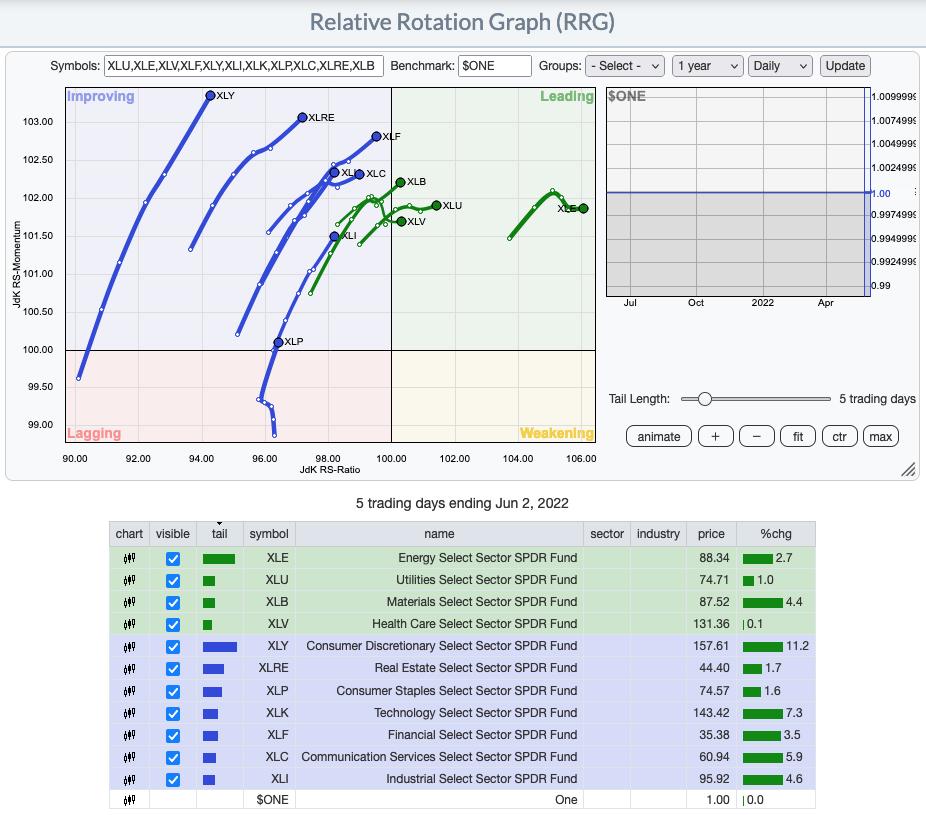This screenshot has width=926, height=815.
Task: Sort table by name column header
Action: point(439,534)
